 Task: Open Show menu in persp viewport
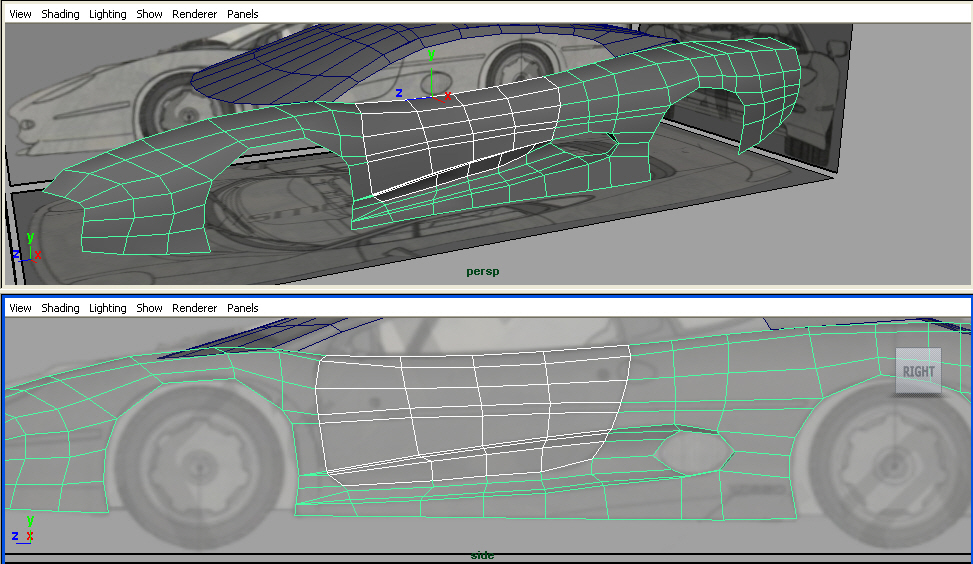[149, 14]
